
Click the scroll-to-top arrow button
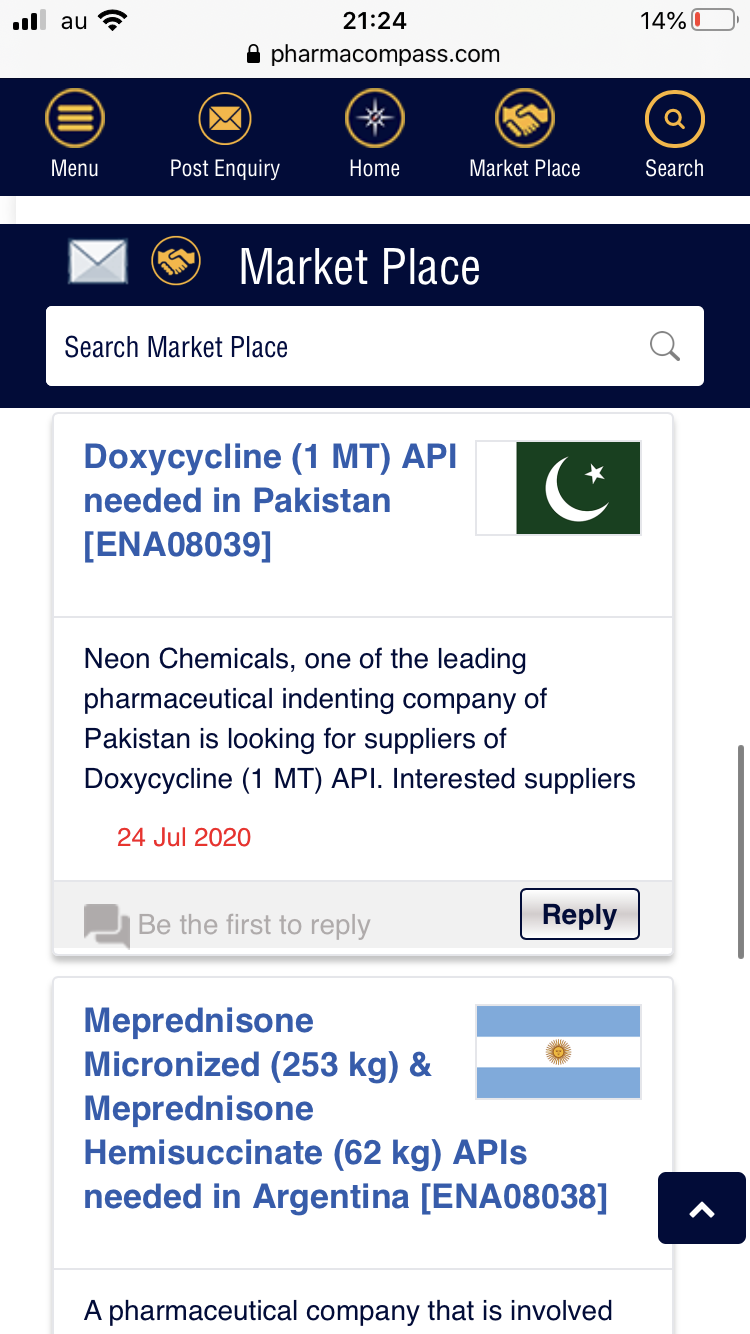[x=702, y=1208]
